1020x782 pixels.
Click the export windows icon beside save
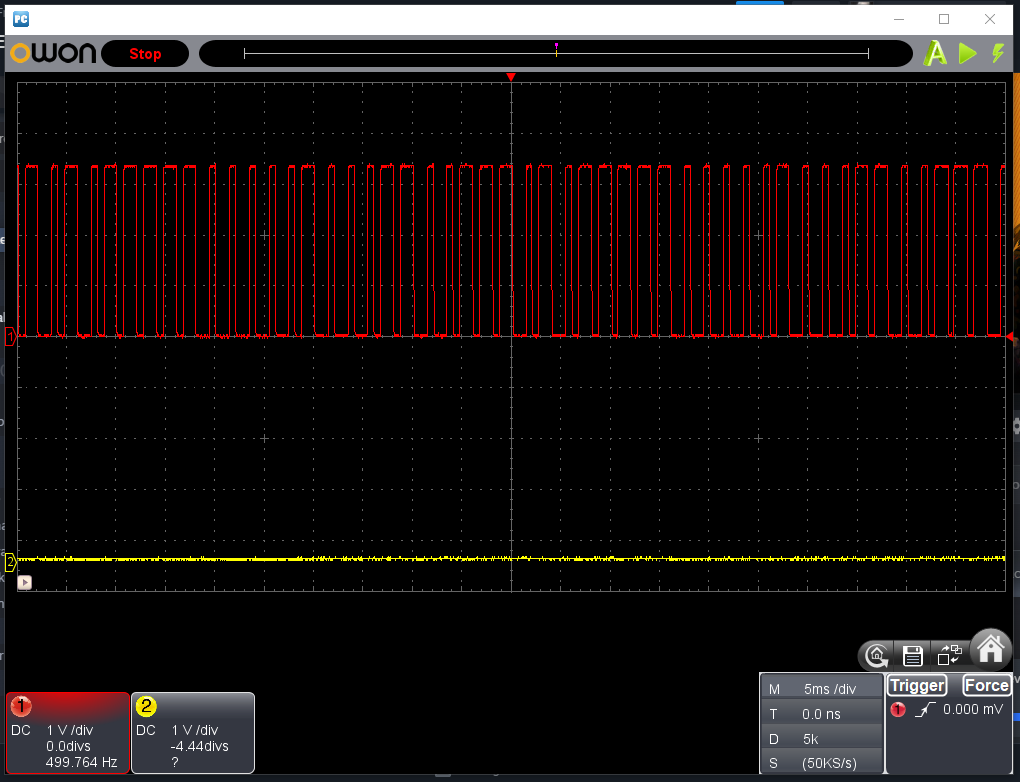950,654
